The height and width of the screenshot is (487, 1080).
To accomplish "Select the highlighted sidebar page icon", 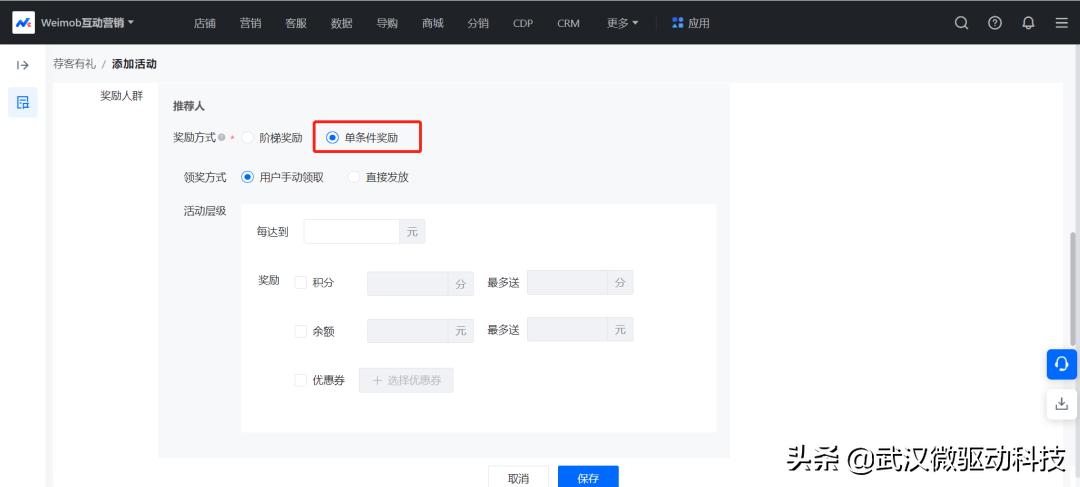I will tap(23, 103).
